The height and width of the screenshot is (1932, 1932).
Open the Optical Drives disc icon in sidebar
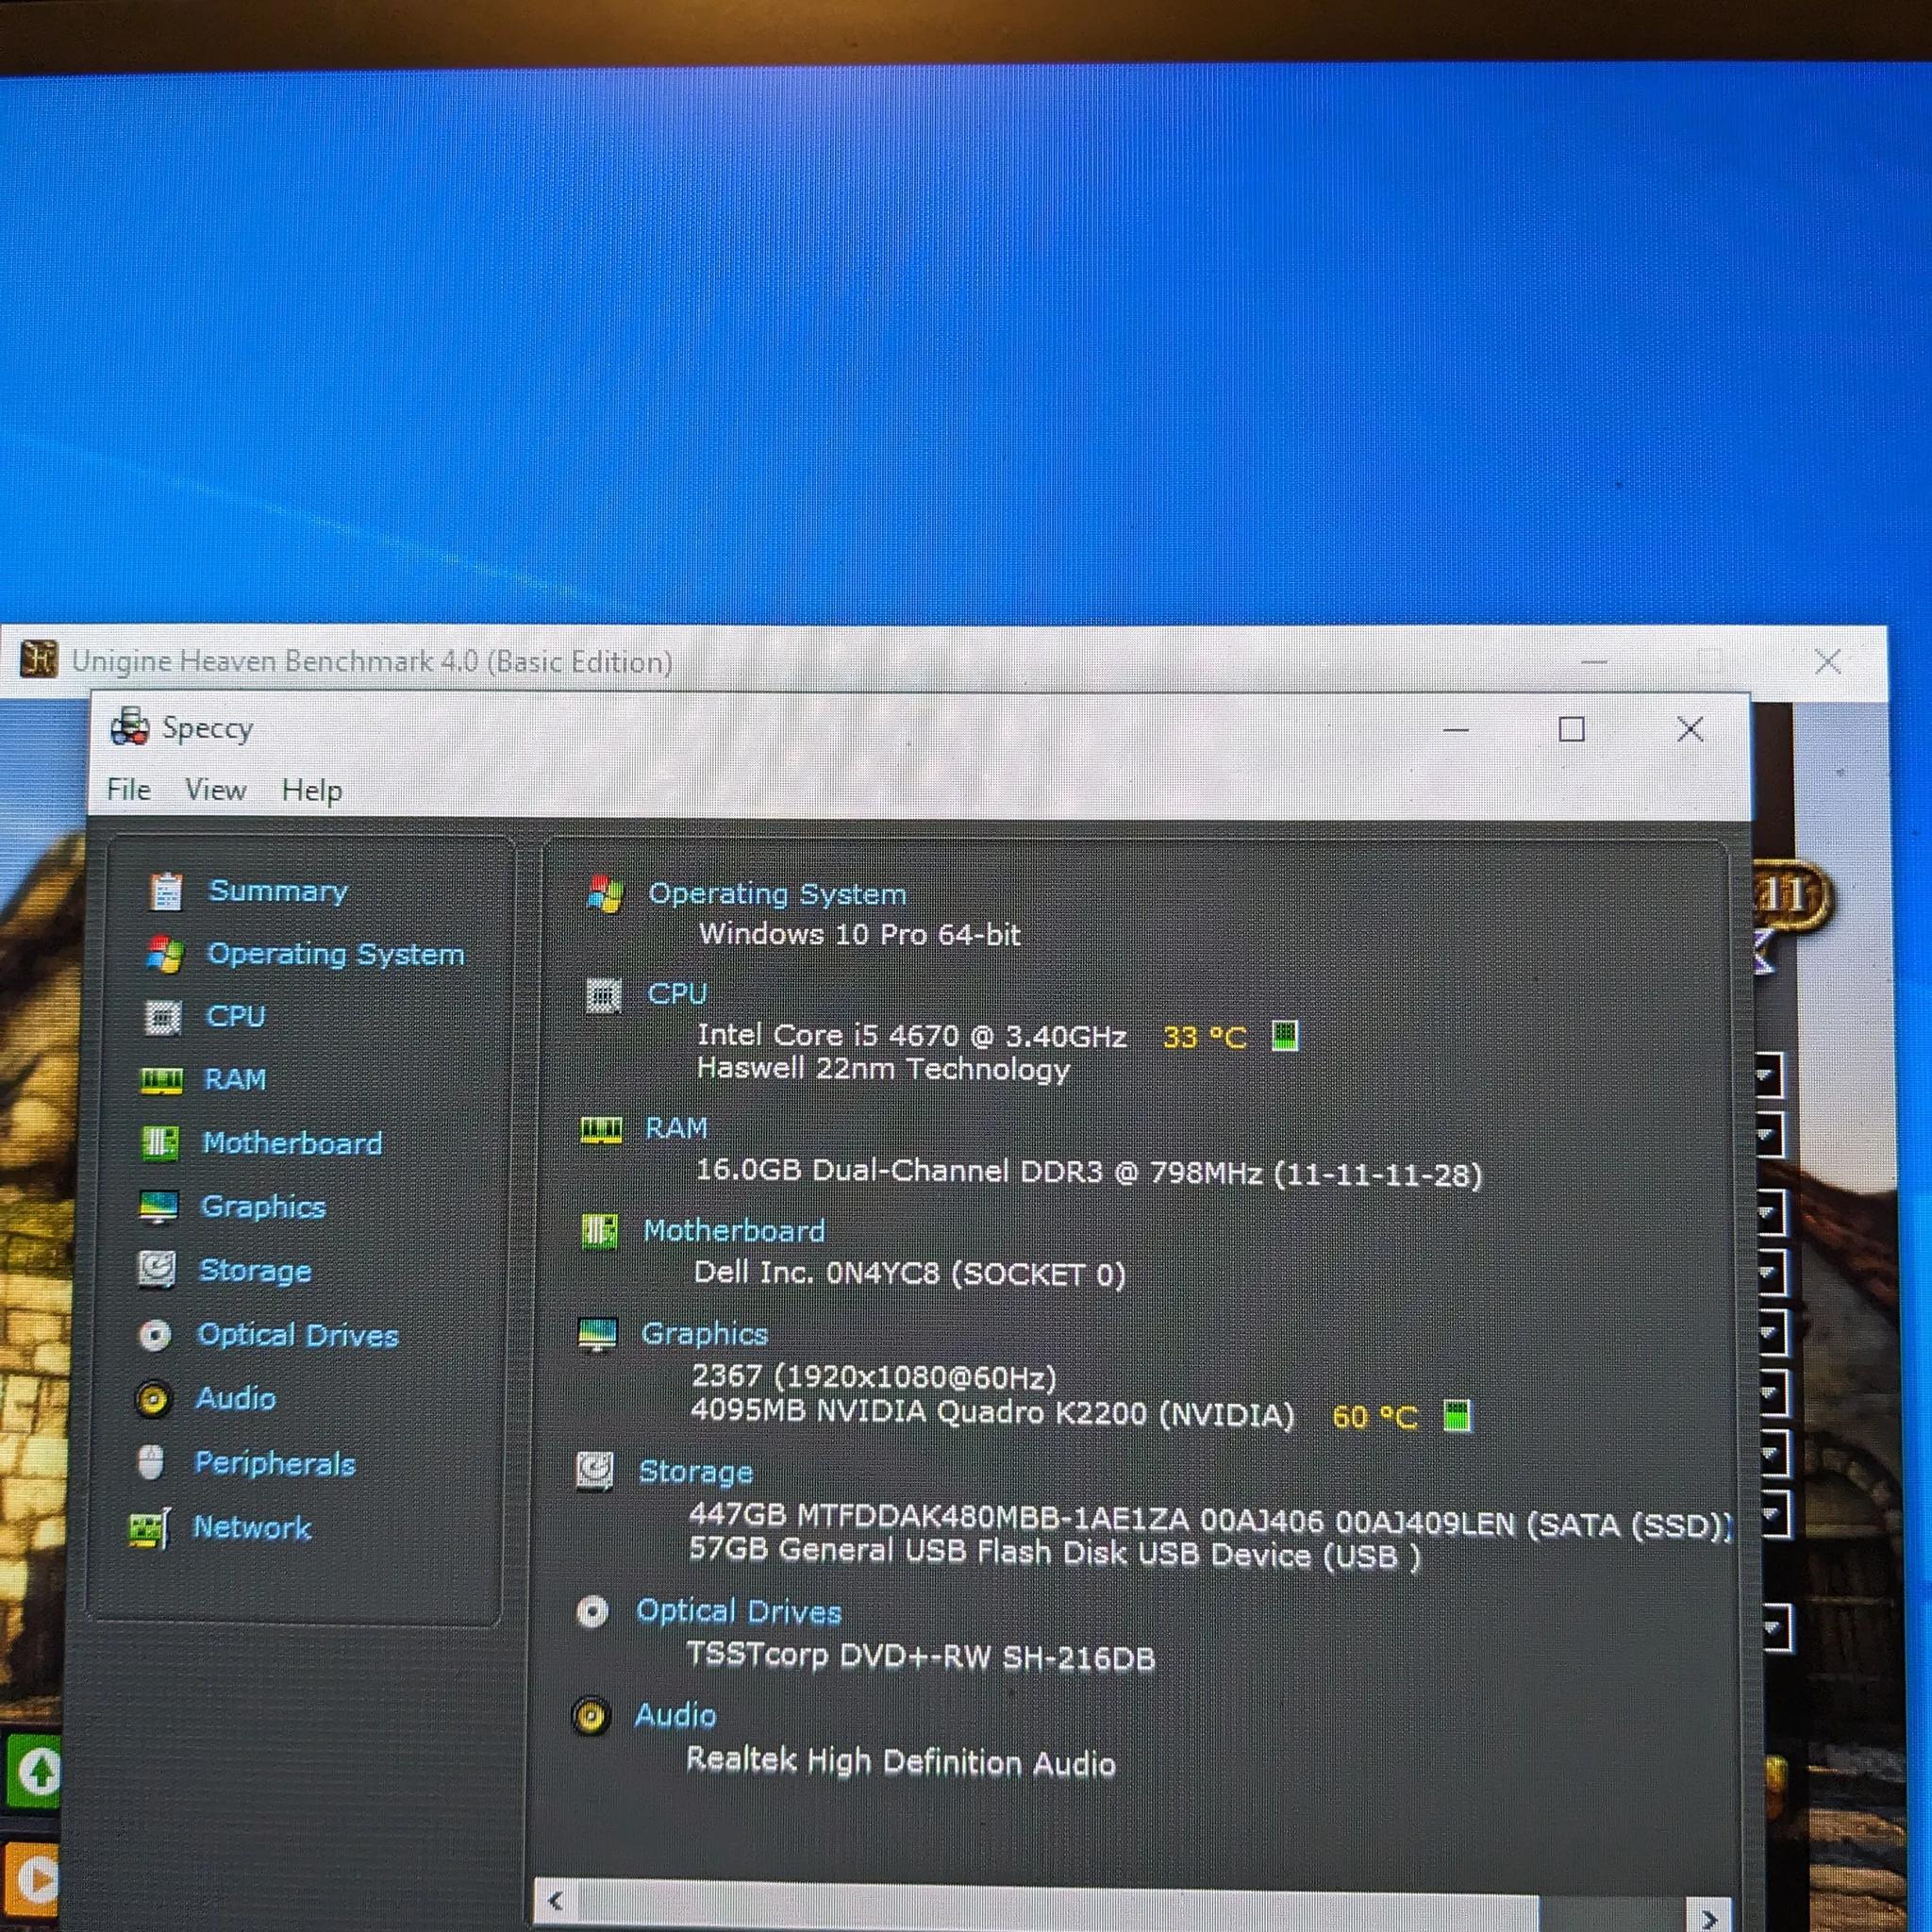155,1335
